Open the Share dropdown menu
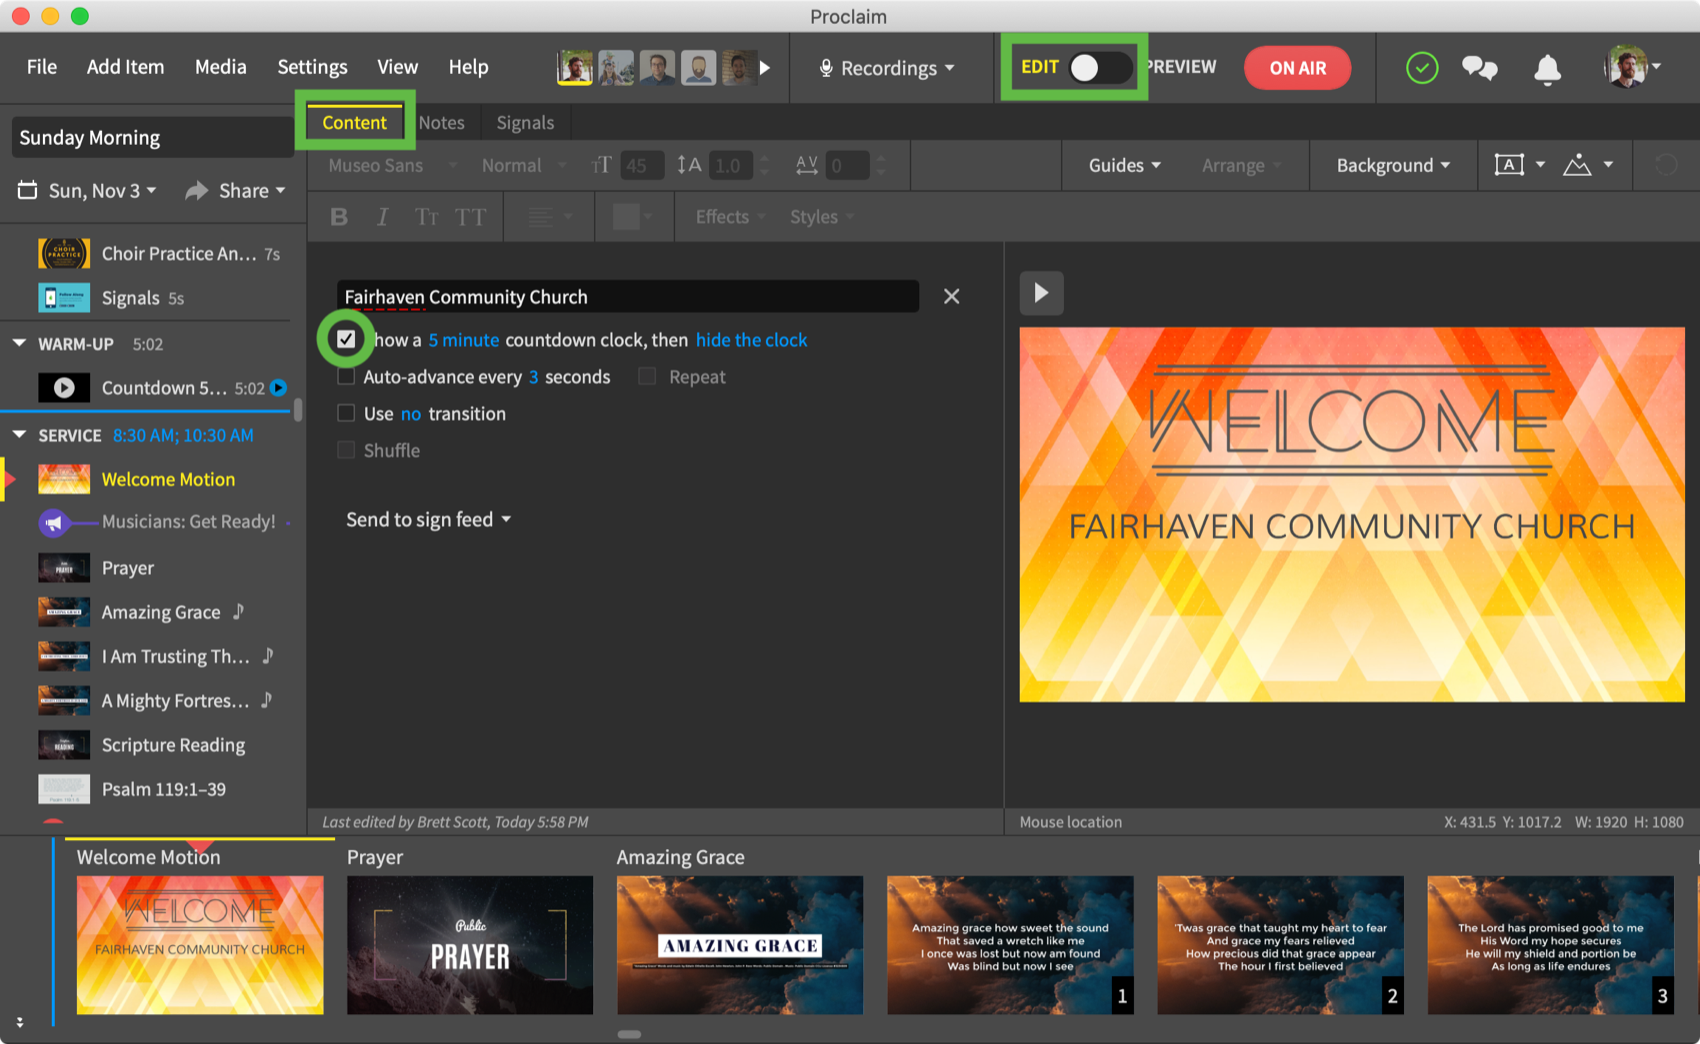This screenshot has width=1700, height=1044. click(x=252, y=190)
